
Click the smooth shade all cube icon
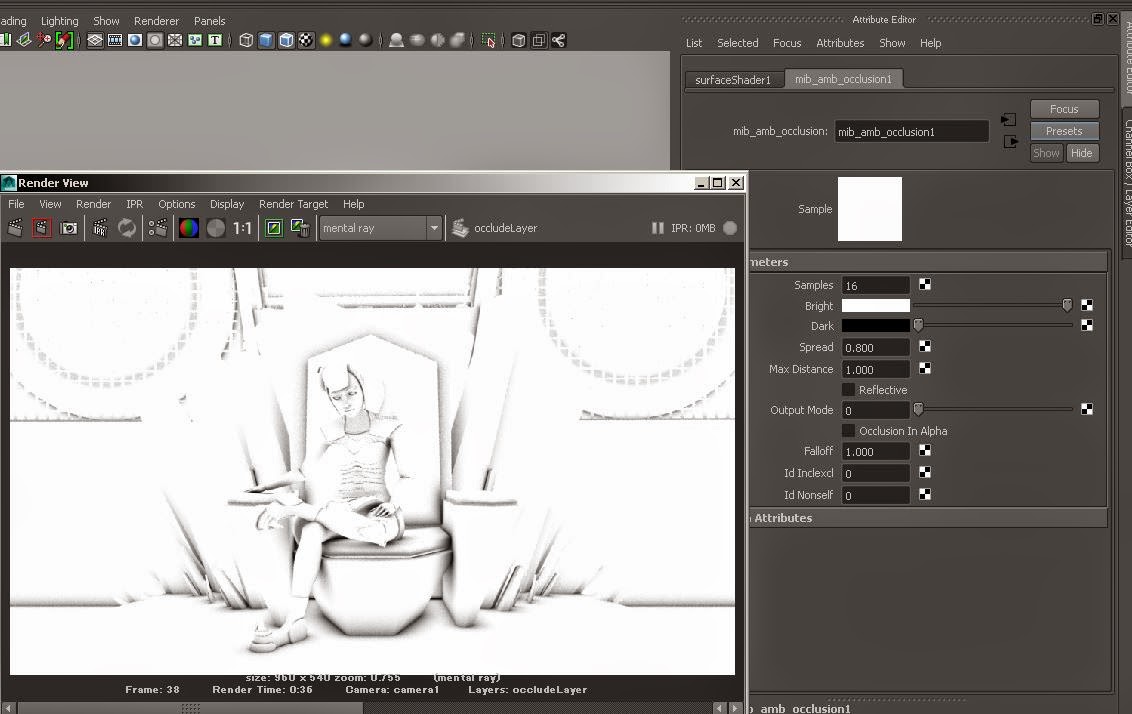click(x=266, y=40)
